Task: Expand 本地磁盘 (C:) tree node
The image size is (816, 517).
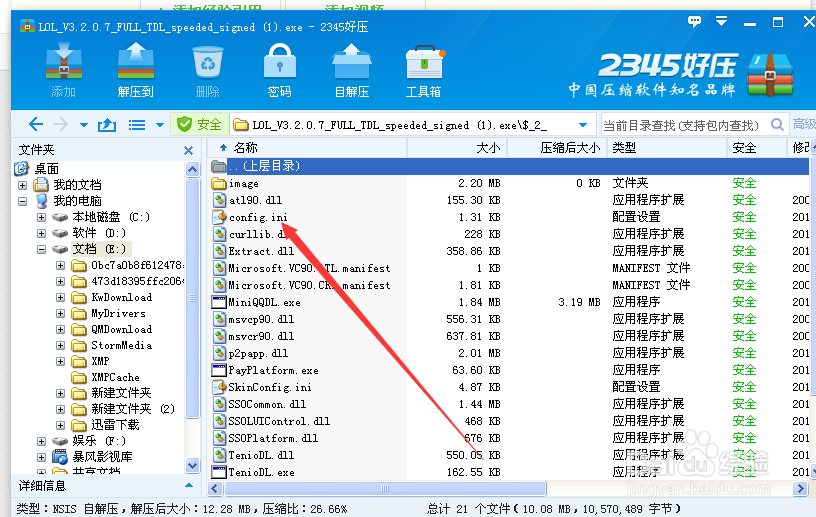Action: coord(41,217)
